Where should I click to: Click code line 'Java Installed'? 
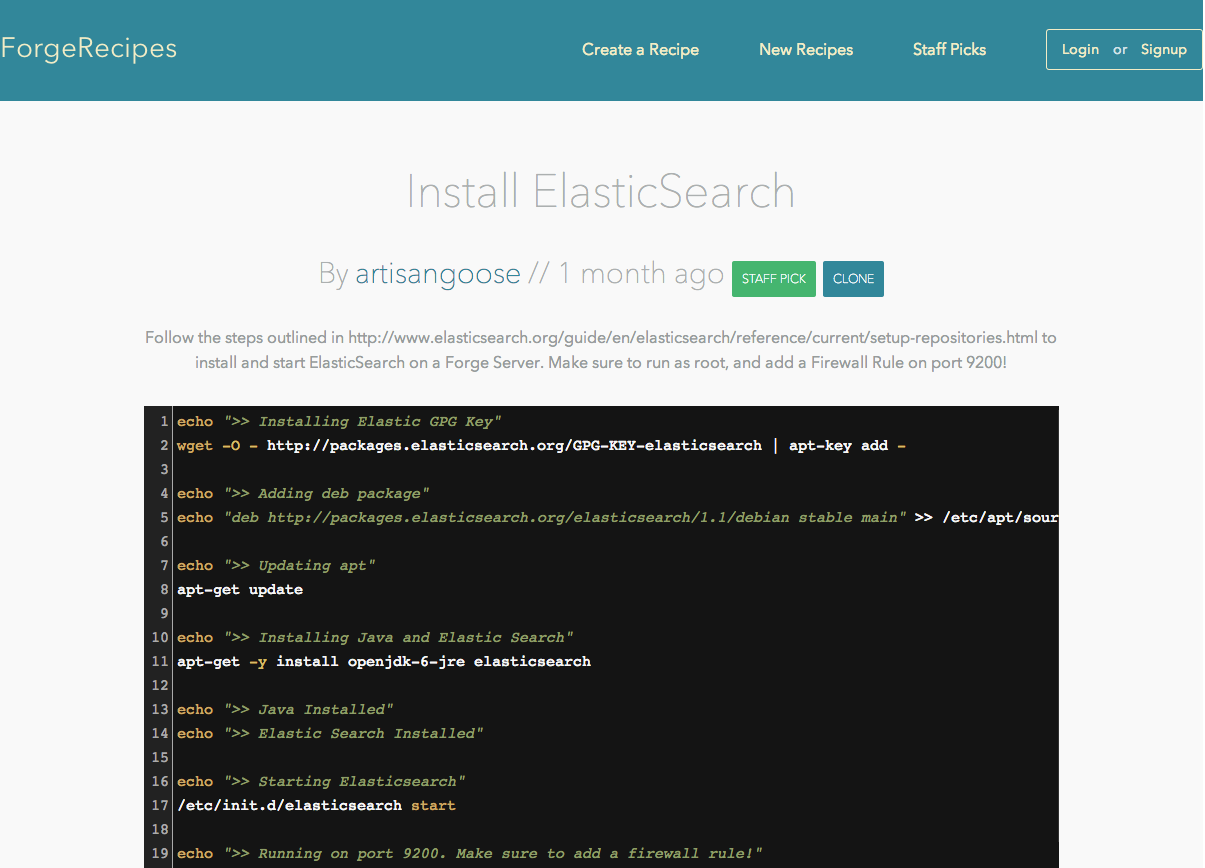[x=285, y=709]
